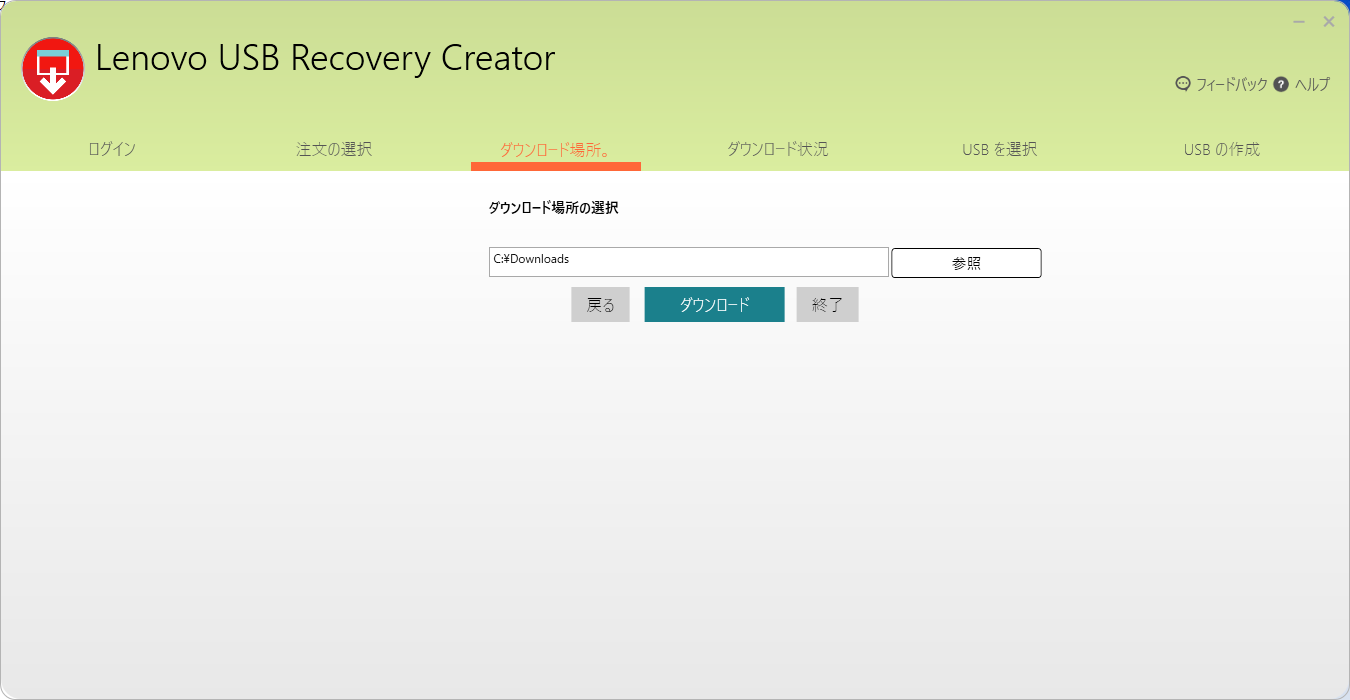Click the ダウンロード場所の選択 heading
Image resolution: width=1350 pixels, height=700 pixels.
(x=553, y=208)
